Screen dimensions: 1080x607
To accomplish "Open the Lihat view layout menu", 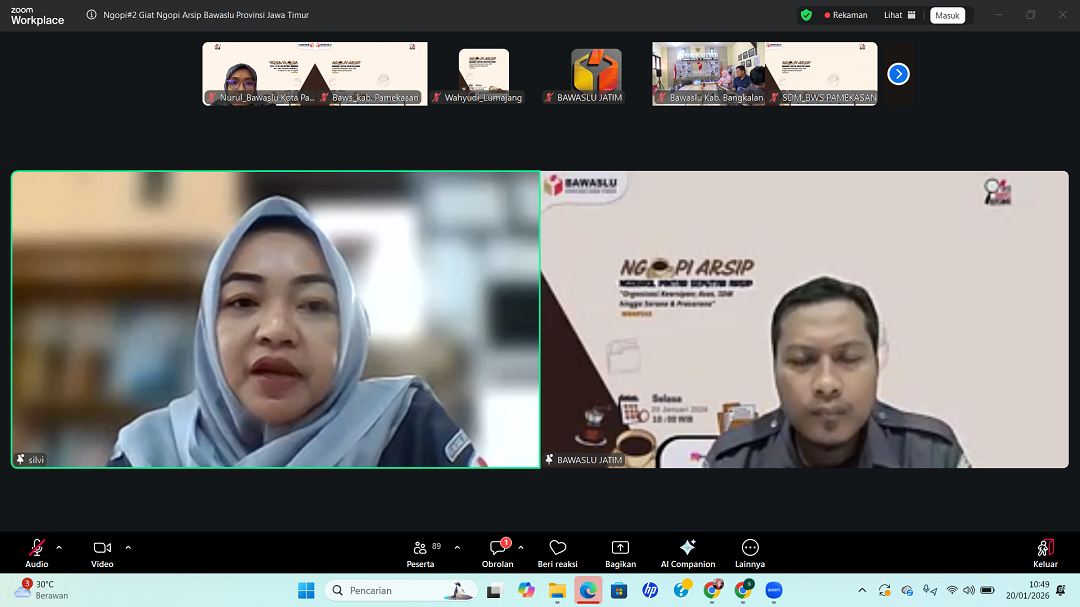I will 900,15.
